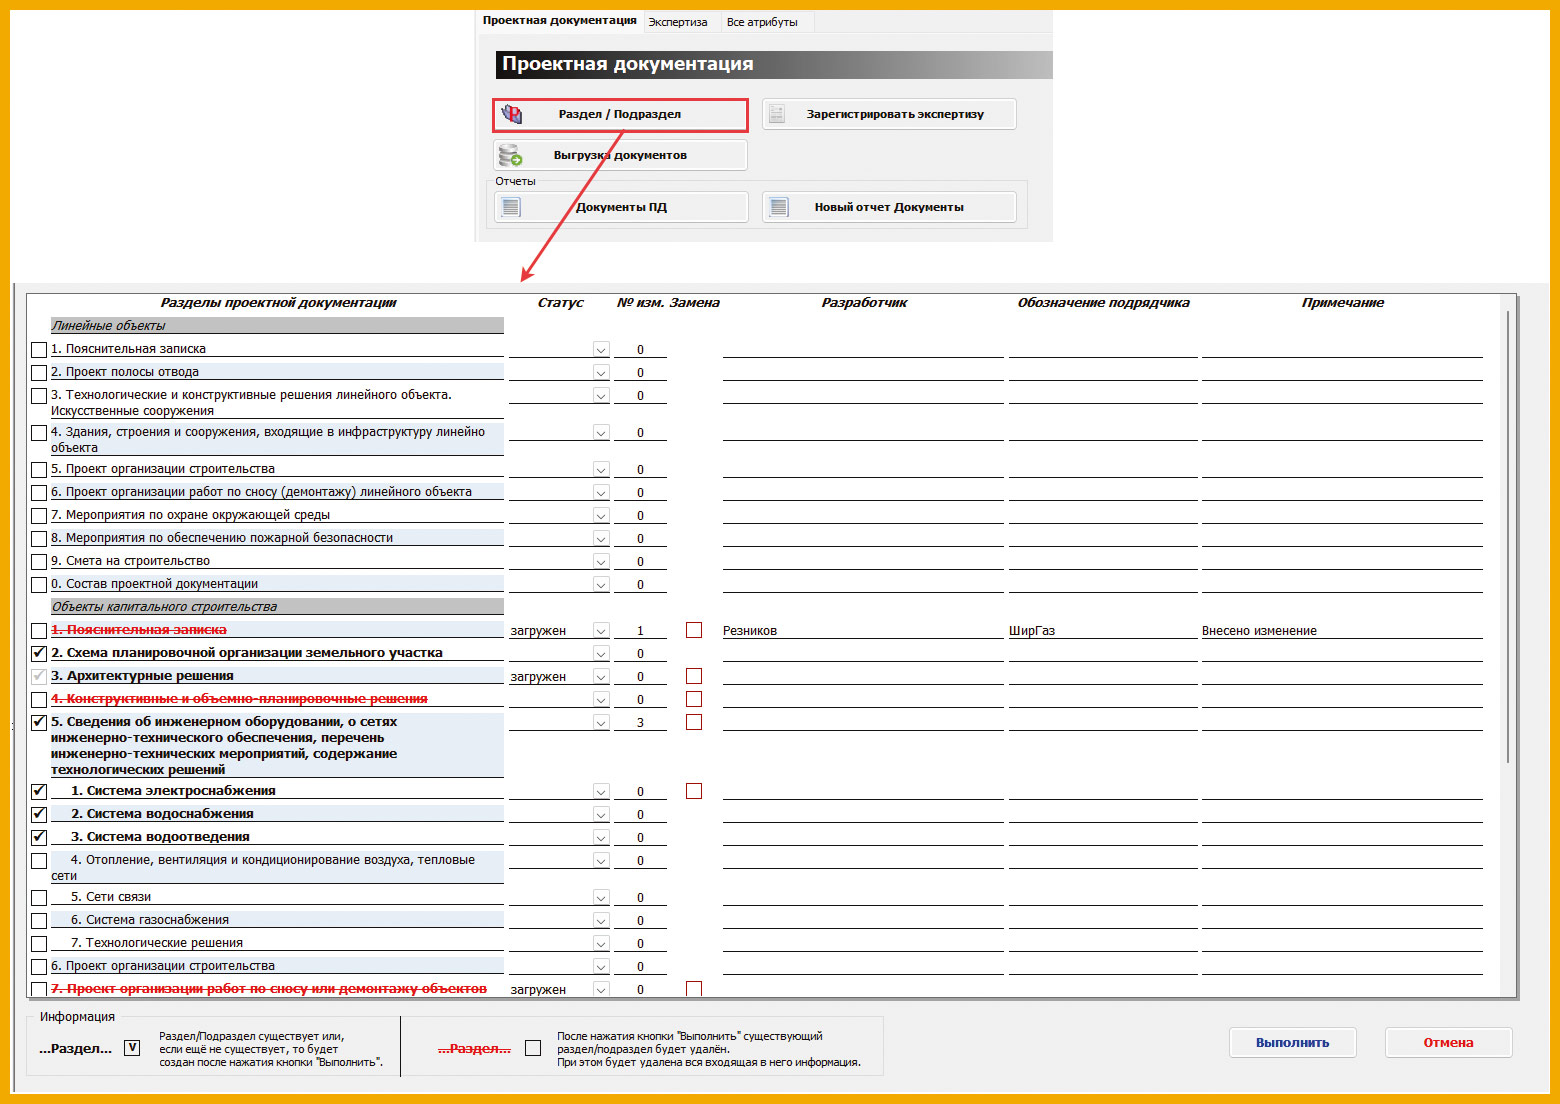Click the contractor field containing ШирГаз
Viewport: 1560px width, 1104px height.
(1103, 631)
